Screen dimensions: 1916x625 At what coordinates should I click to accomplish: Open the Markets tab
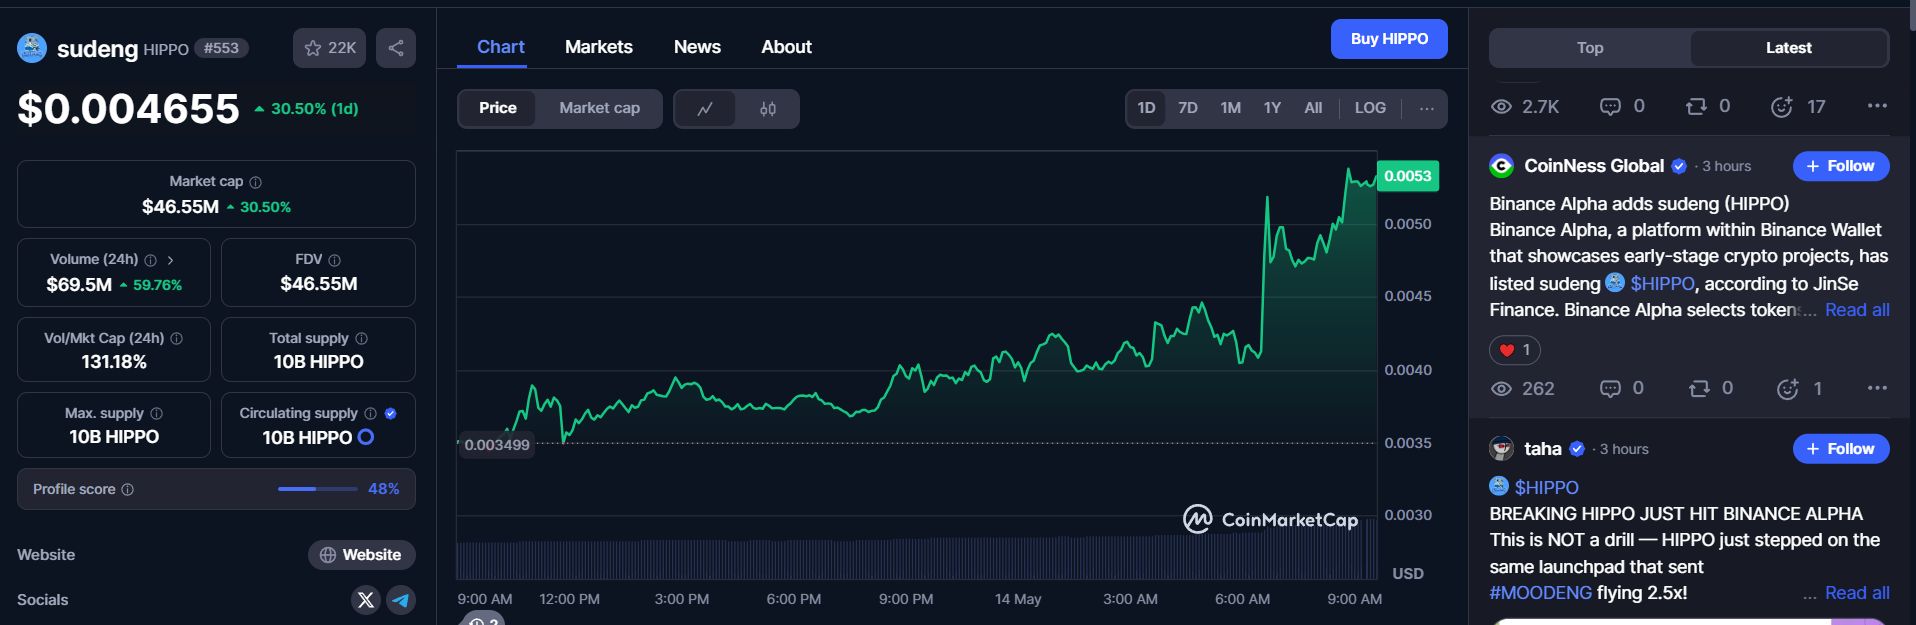point(598,47)
